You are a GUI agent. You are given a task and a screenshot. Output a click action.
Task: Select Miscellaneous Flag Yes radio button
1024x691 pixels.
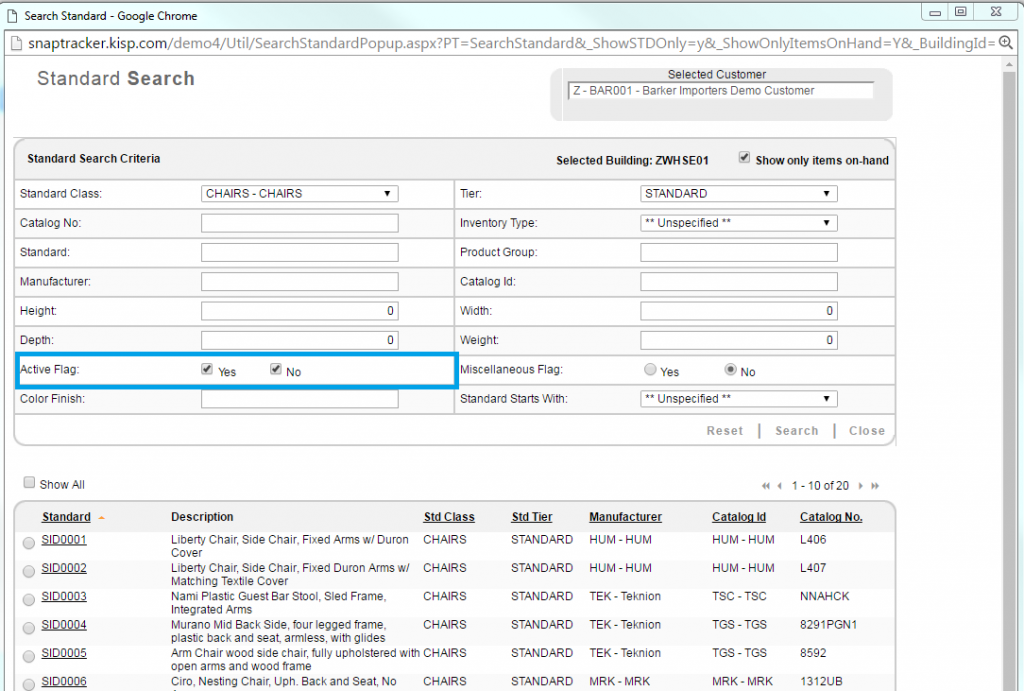point(651,370)
